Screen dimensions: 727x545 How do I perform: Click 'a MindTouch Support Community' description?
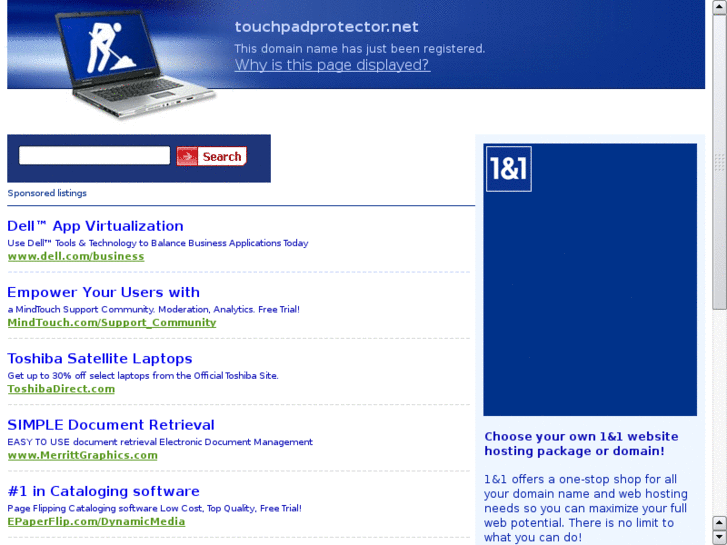[x=153, y=309]
